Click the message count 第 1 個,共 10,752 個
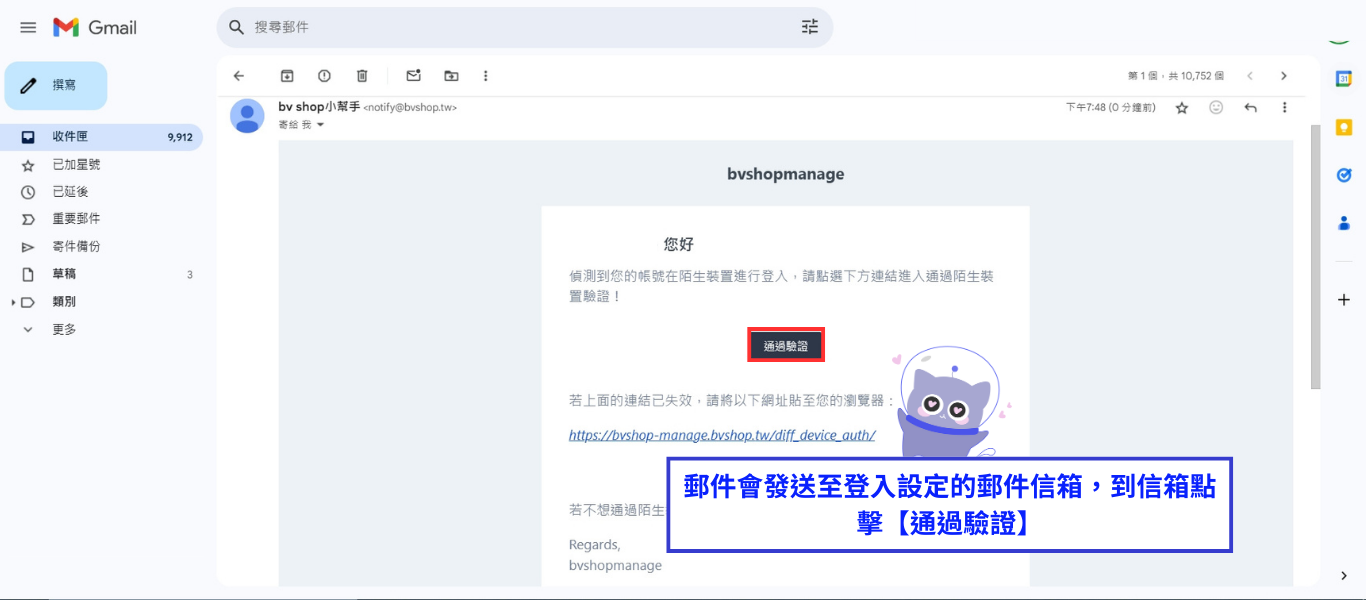The width and height of the screenshot is (1366, 600). click(x=1175, y=76)
